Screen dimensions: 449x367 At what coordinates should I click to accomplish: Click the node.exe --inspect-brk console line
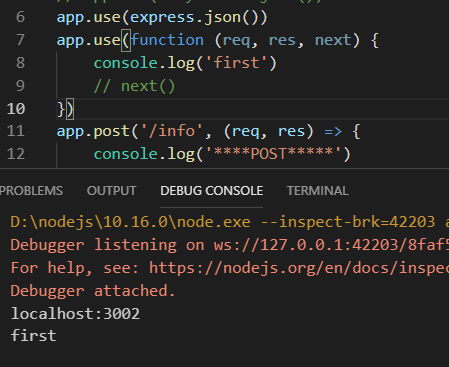pos(230,222)
